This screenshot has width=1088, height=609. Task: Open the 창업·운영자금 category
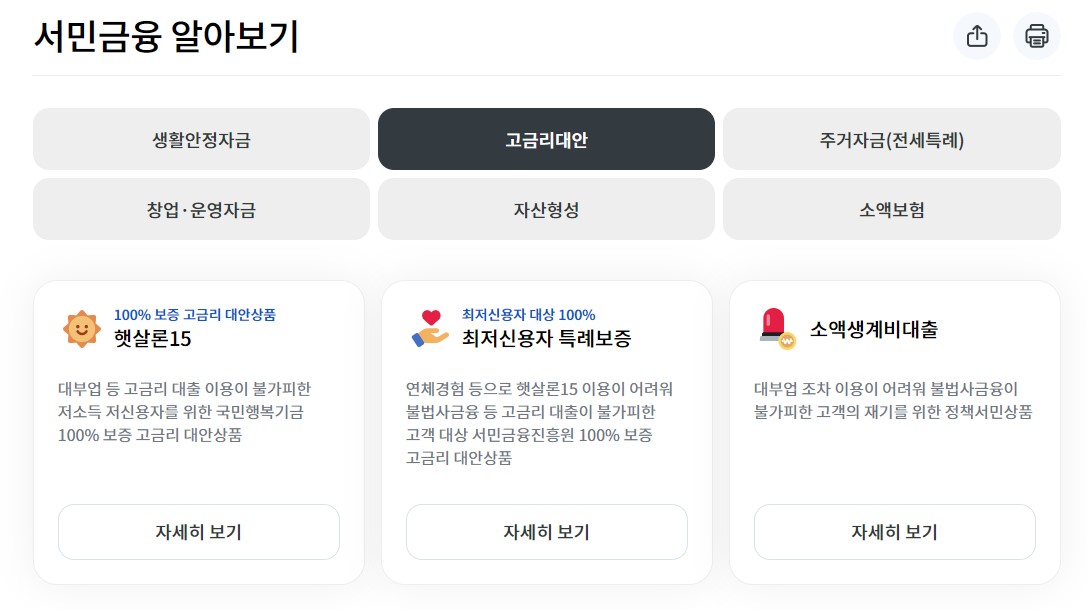[201, 209]
